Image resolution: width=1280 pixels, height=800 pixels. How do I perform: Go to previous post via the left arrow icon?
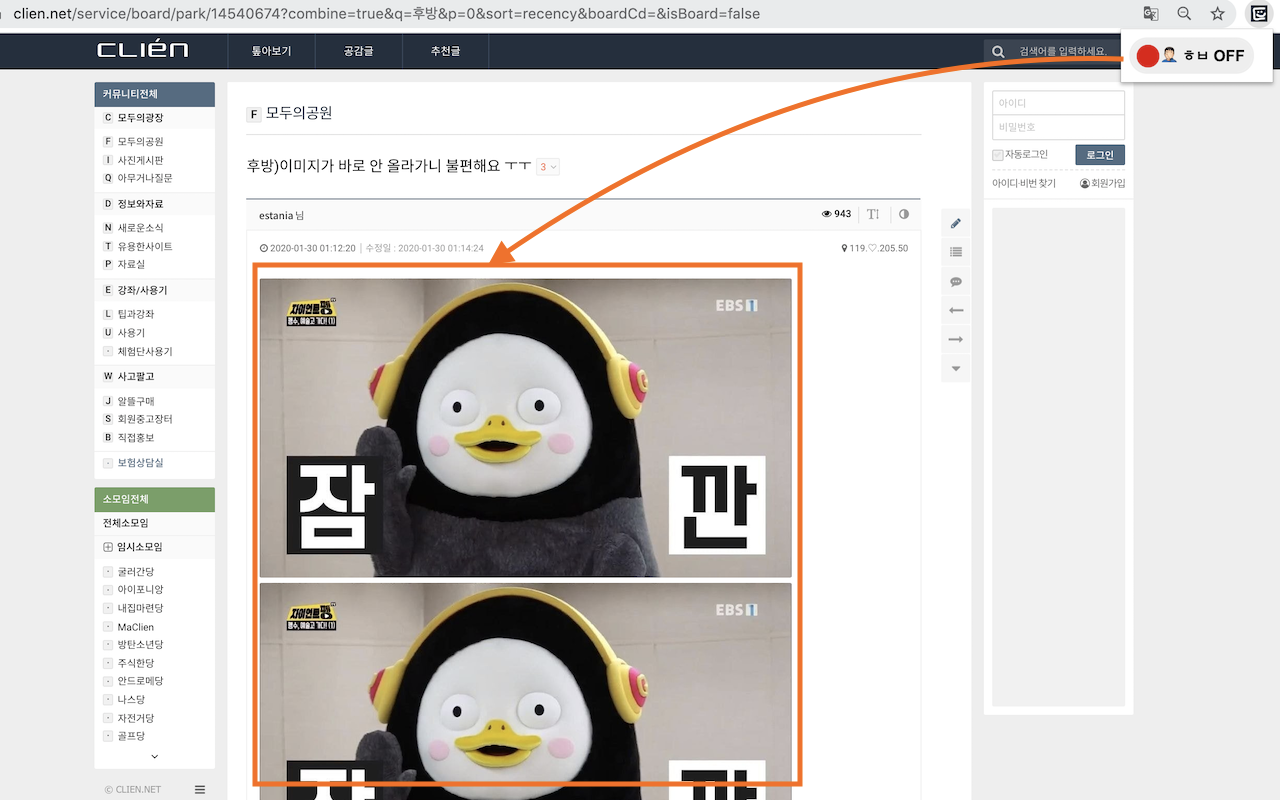pyautogui.click(x=955, y=310)
